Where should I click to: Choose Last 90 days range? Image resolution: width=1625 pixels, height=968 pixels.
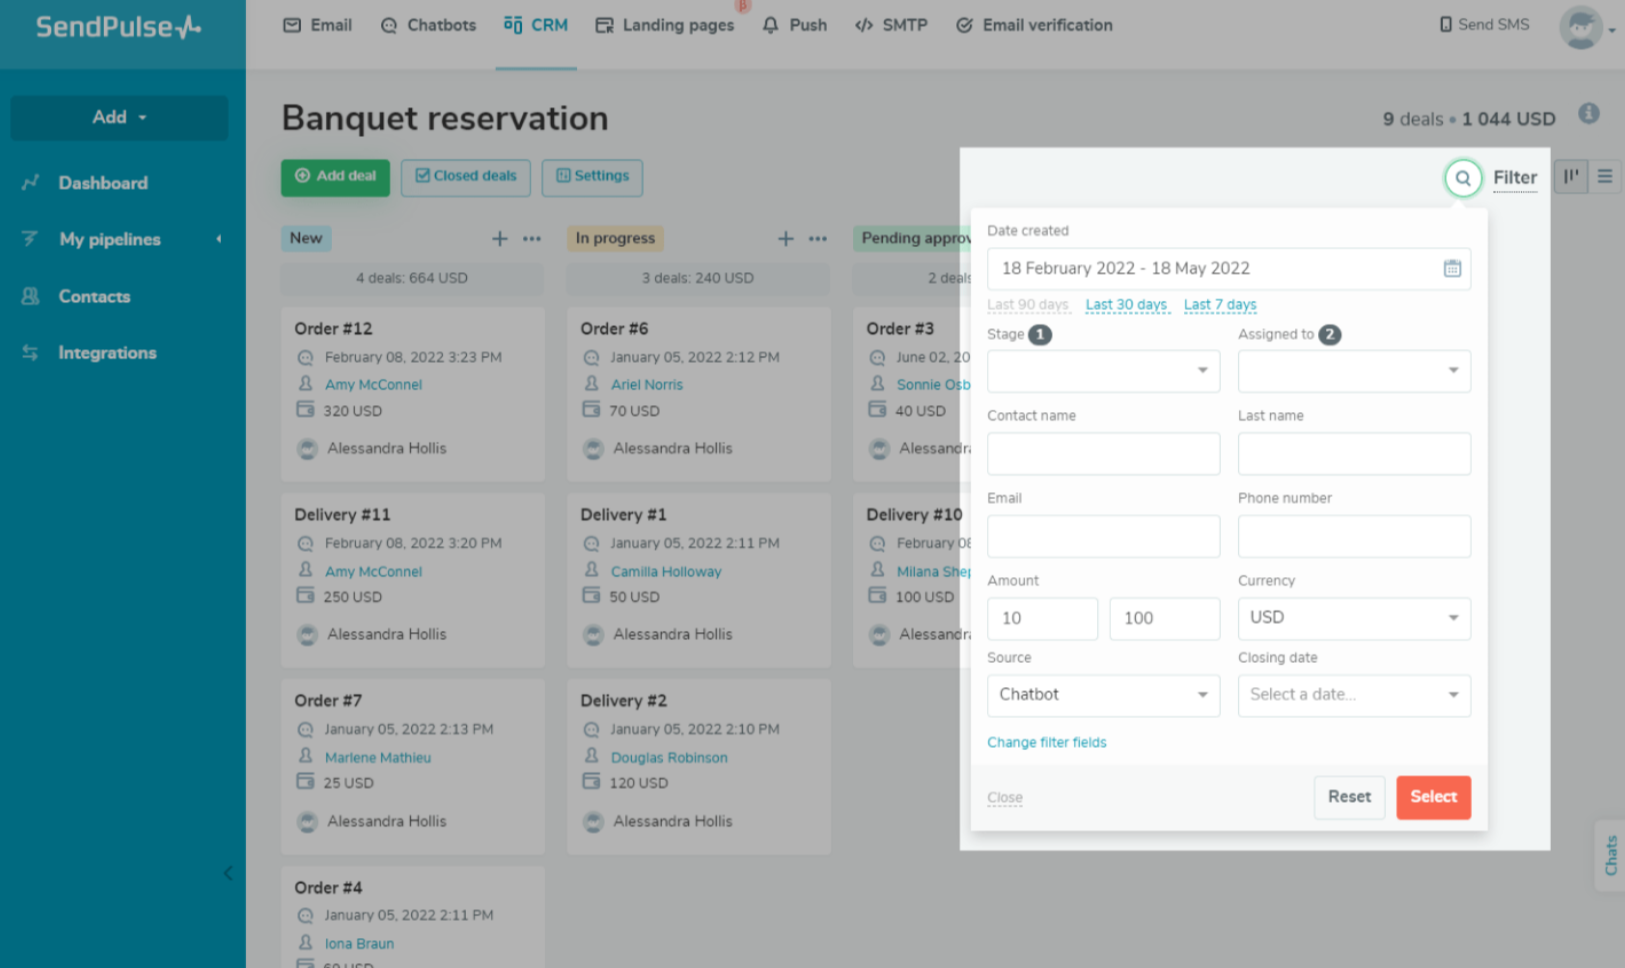coord(1028,305)
